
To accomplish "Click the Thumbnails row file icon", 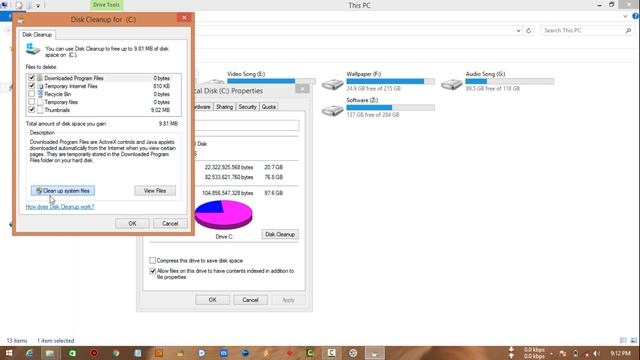I will [40, 110].
